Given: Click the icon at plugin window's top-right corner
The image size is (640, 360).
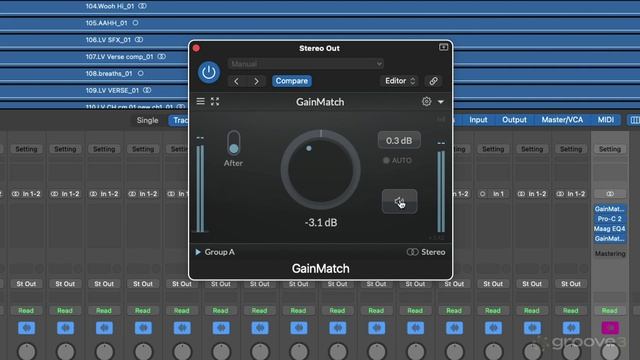Looking at the screenshot, I should coord(443,47).
